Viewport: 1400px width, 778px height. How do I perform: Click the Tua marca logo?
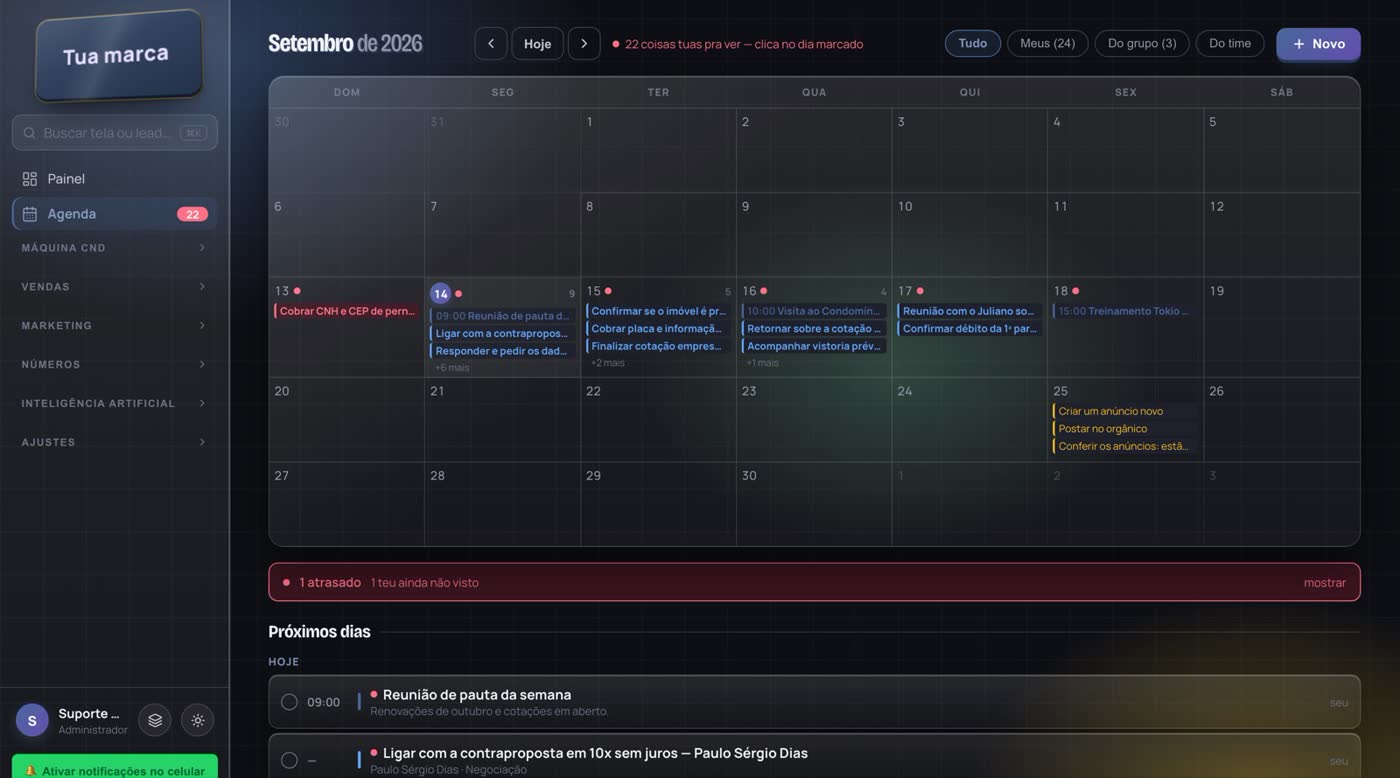[x=118, y=56]
